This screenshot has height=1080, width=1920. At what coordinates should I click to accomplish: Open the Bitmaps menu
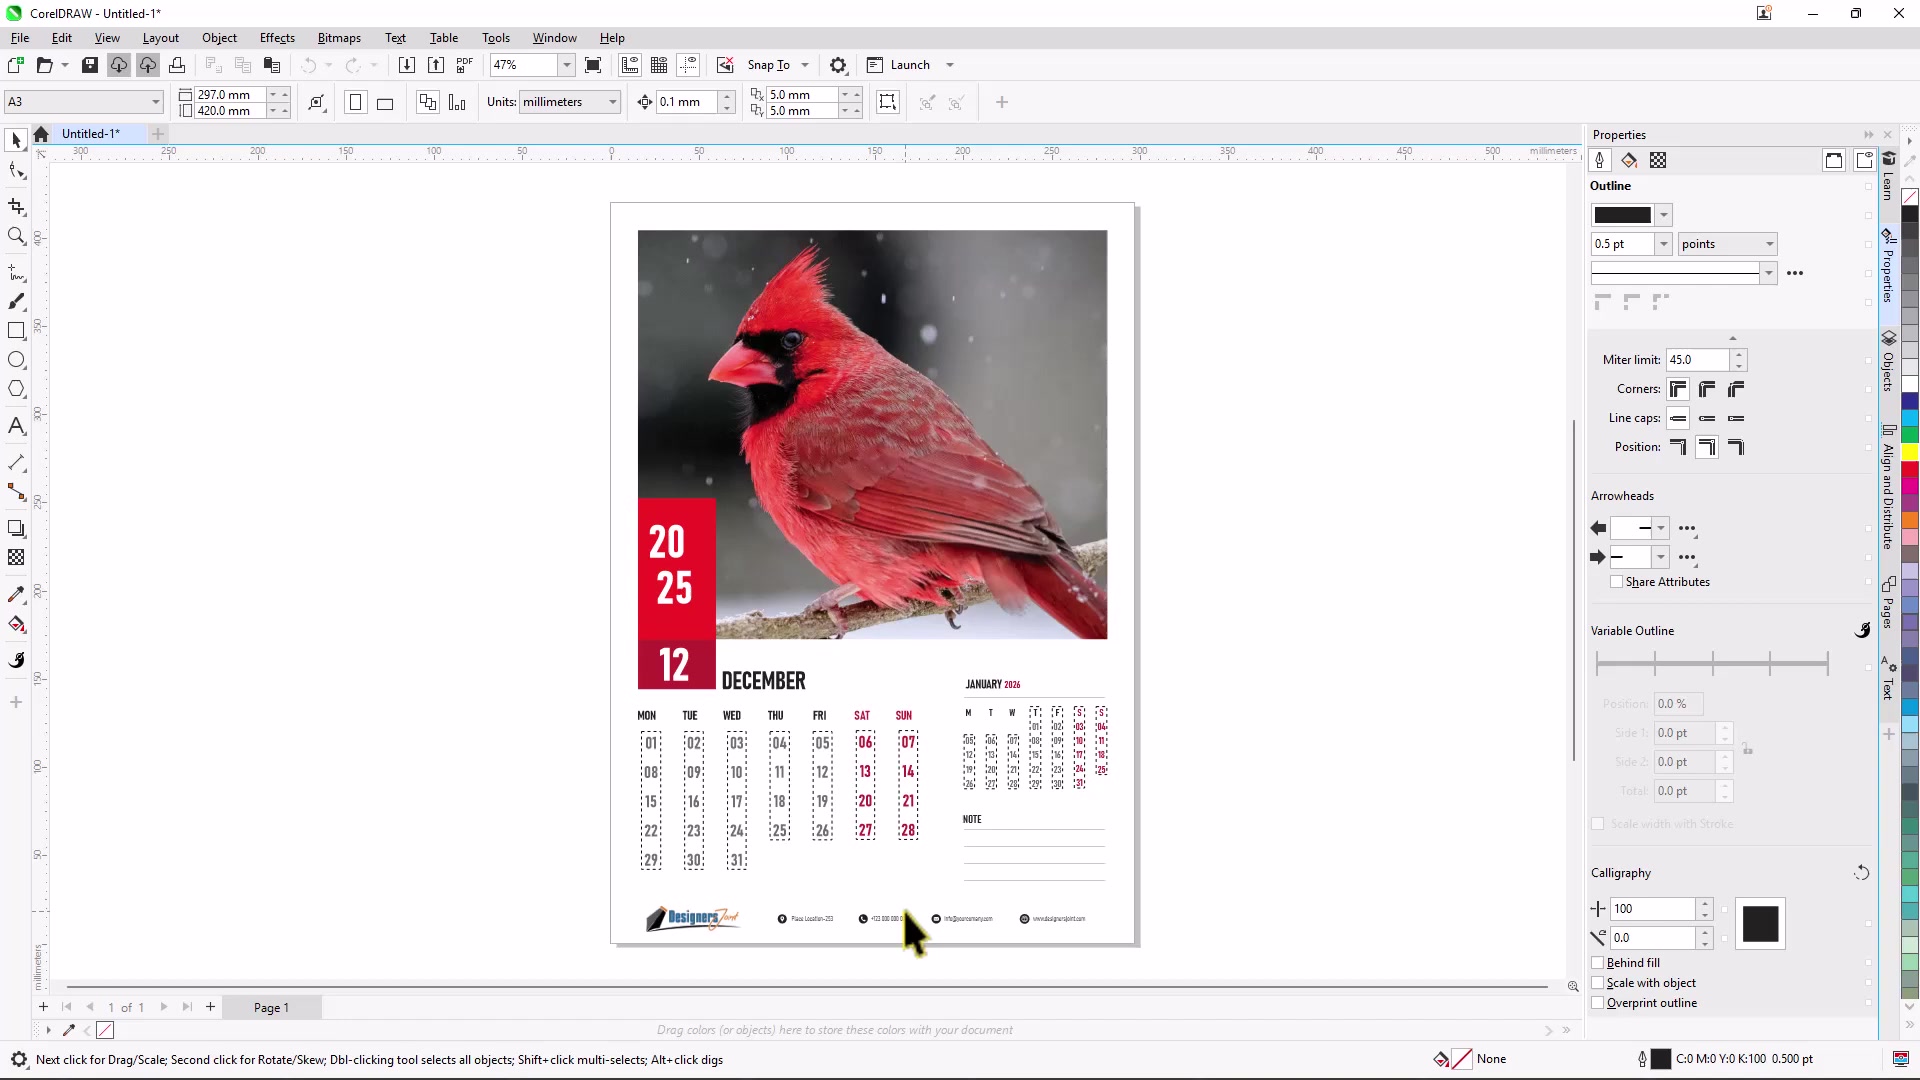click(339, 38)
